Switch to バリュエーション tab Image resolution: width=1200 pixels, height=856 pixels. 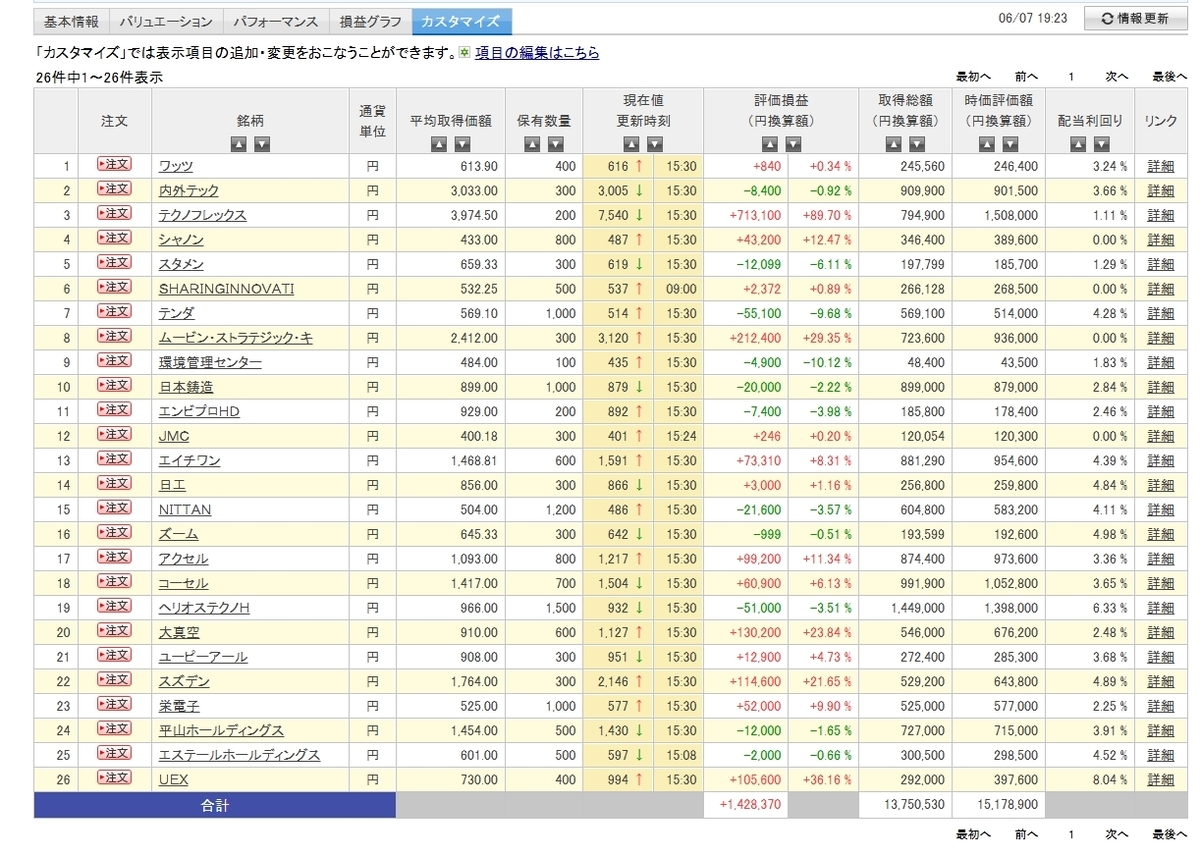pos(166,21)
